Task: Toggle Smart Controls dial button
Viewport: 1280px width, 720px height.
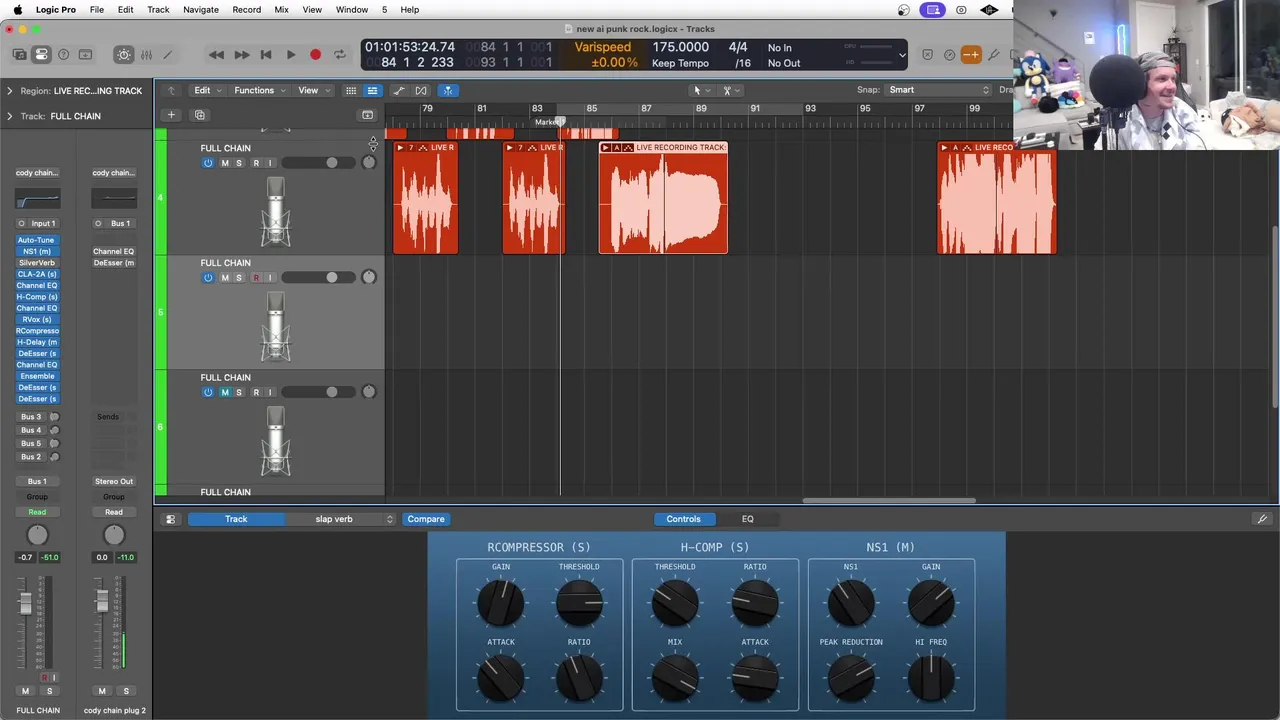Action: (124, 54)
